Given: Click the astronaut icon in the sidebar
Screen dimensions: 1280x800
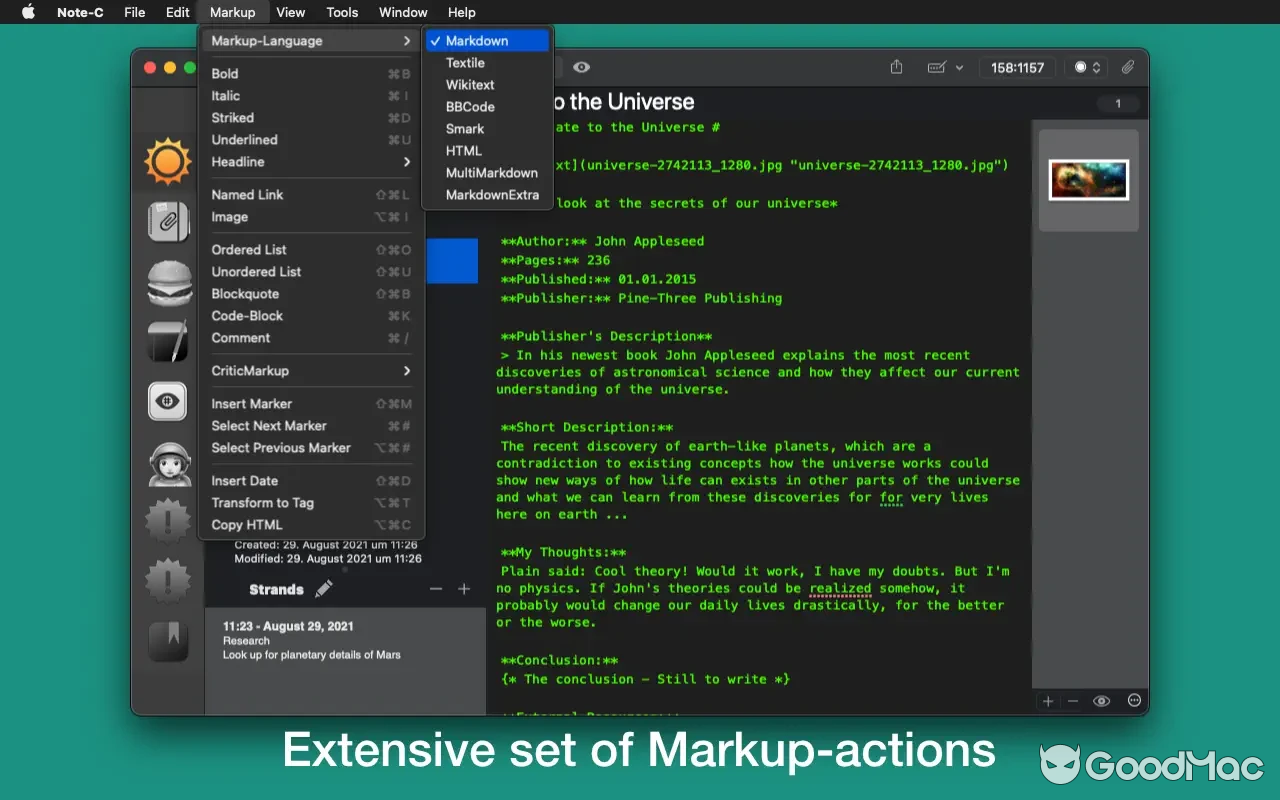Looking at the screenshot, I should pyautogui.click(x=167, y=463).
